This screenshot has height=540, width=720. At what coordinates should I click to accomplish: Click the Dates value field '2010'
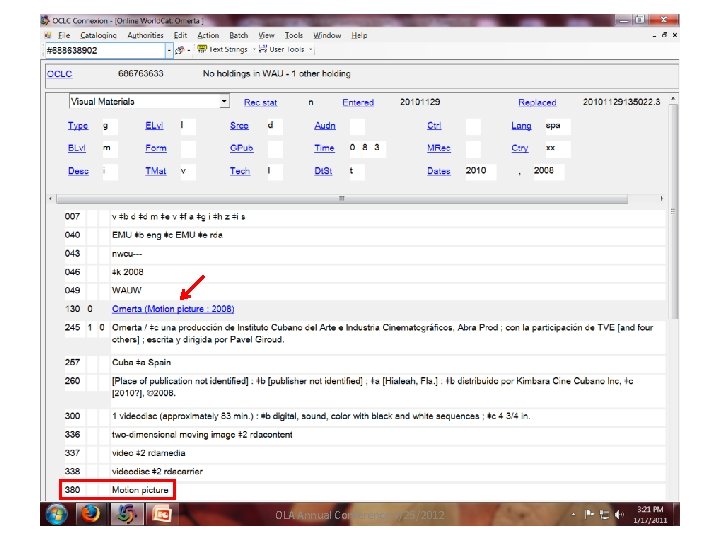[x=480, y=171]
